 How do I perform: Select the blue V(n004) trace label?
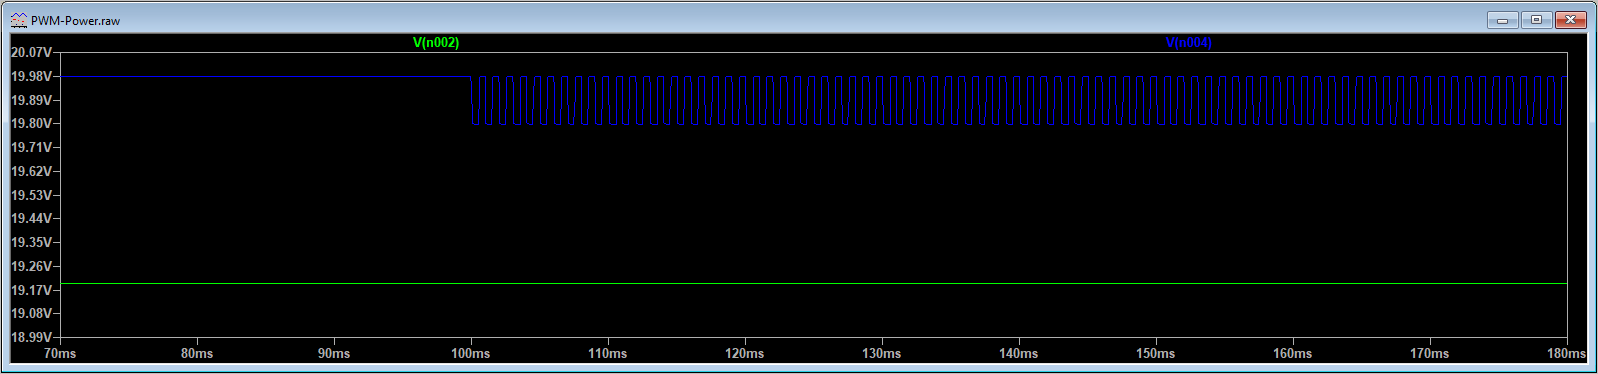pos(1189,43)
